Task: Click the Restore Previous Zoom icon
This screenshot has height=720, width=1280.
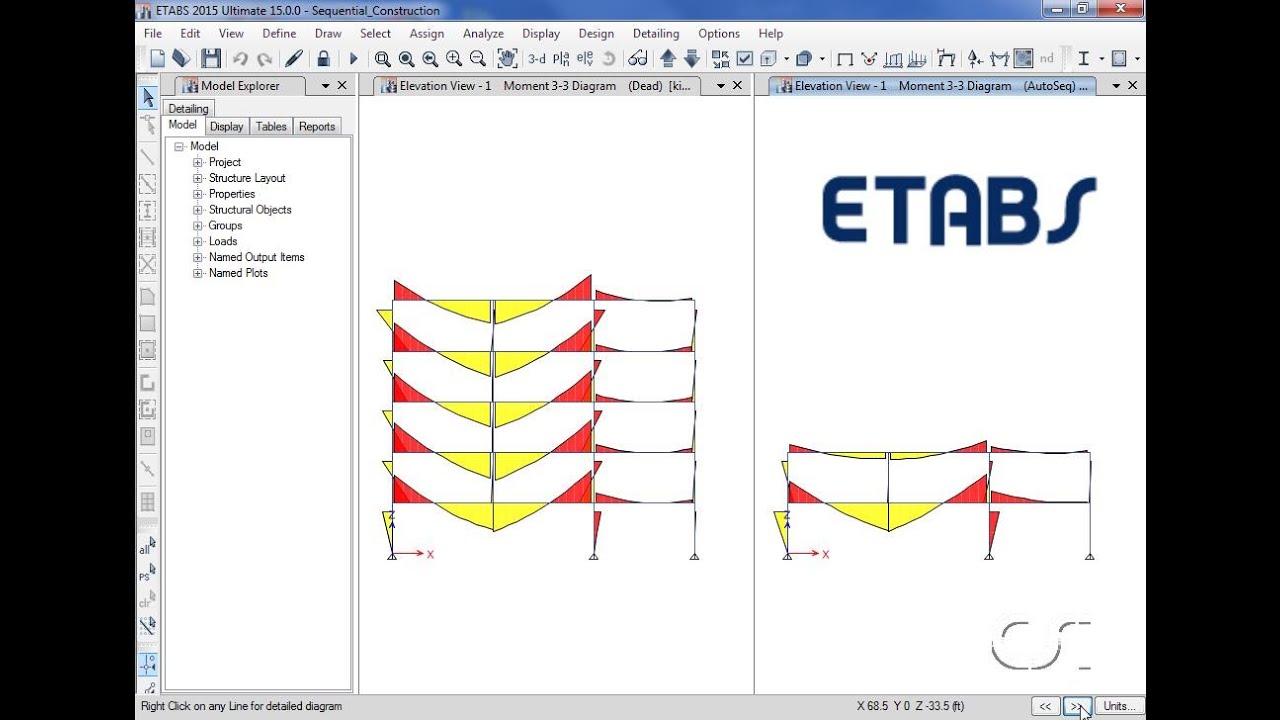Action: tap(430, 59)
